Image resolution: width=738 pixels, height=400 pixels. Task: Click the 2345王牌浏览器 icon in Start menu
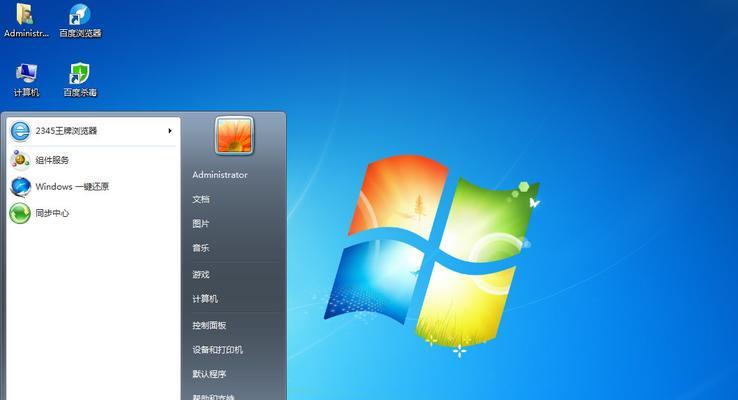20,131
